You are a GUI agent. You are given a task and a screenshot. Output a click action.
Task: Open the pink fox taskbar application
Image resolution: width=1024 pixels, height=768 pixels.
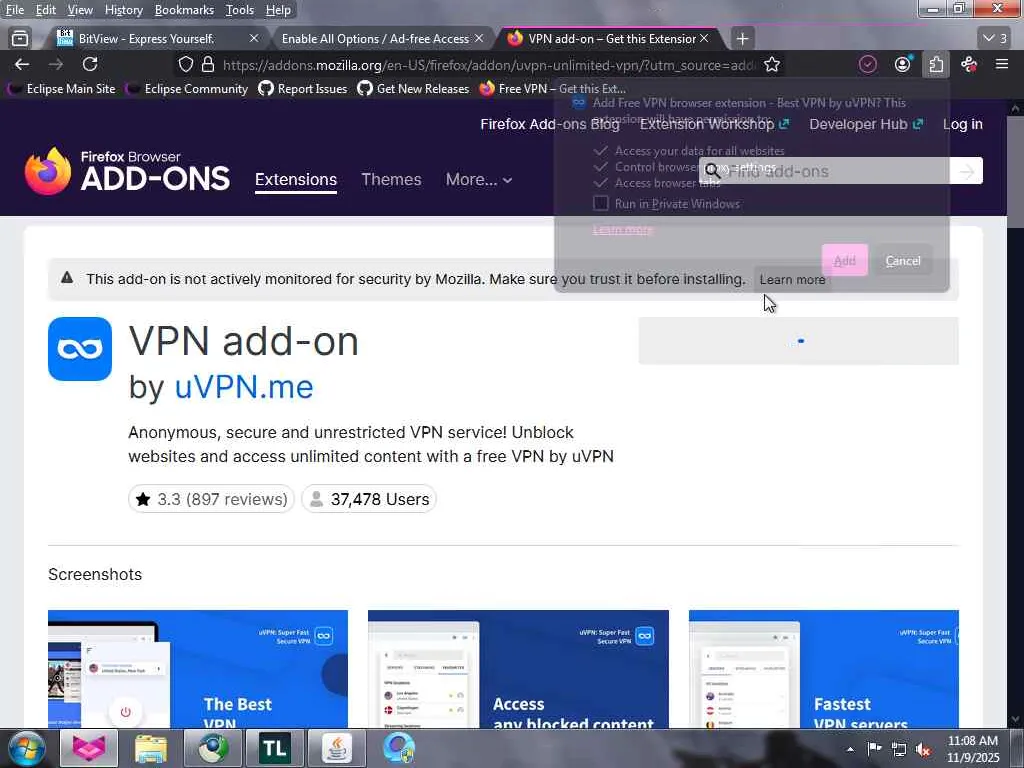point(89,748)
